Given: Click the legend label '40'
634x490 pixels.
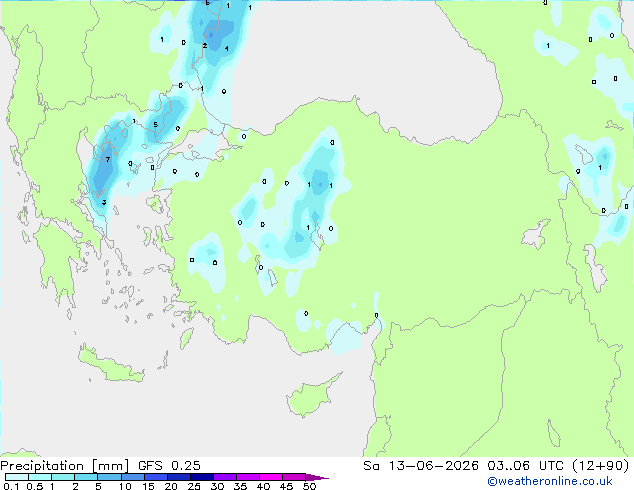Looking at the screenshot, I should tap(263, 486).
